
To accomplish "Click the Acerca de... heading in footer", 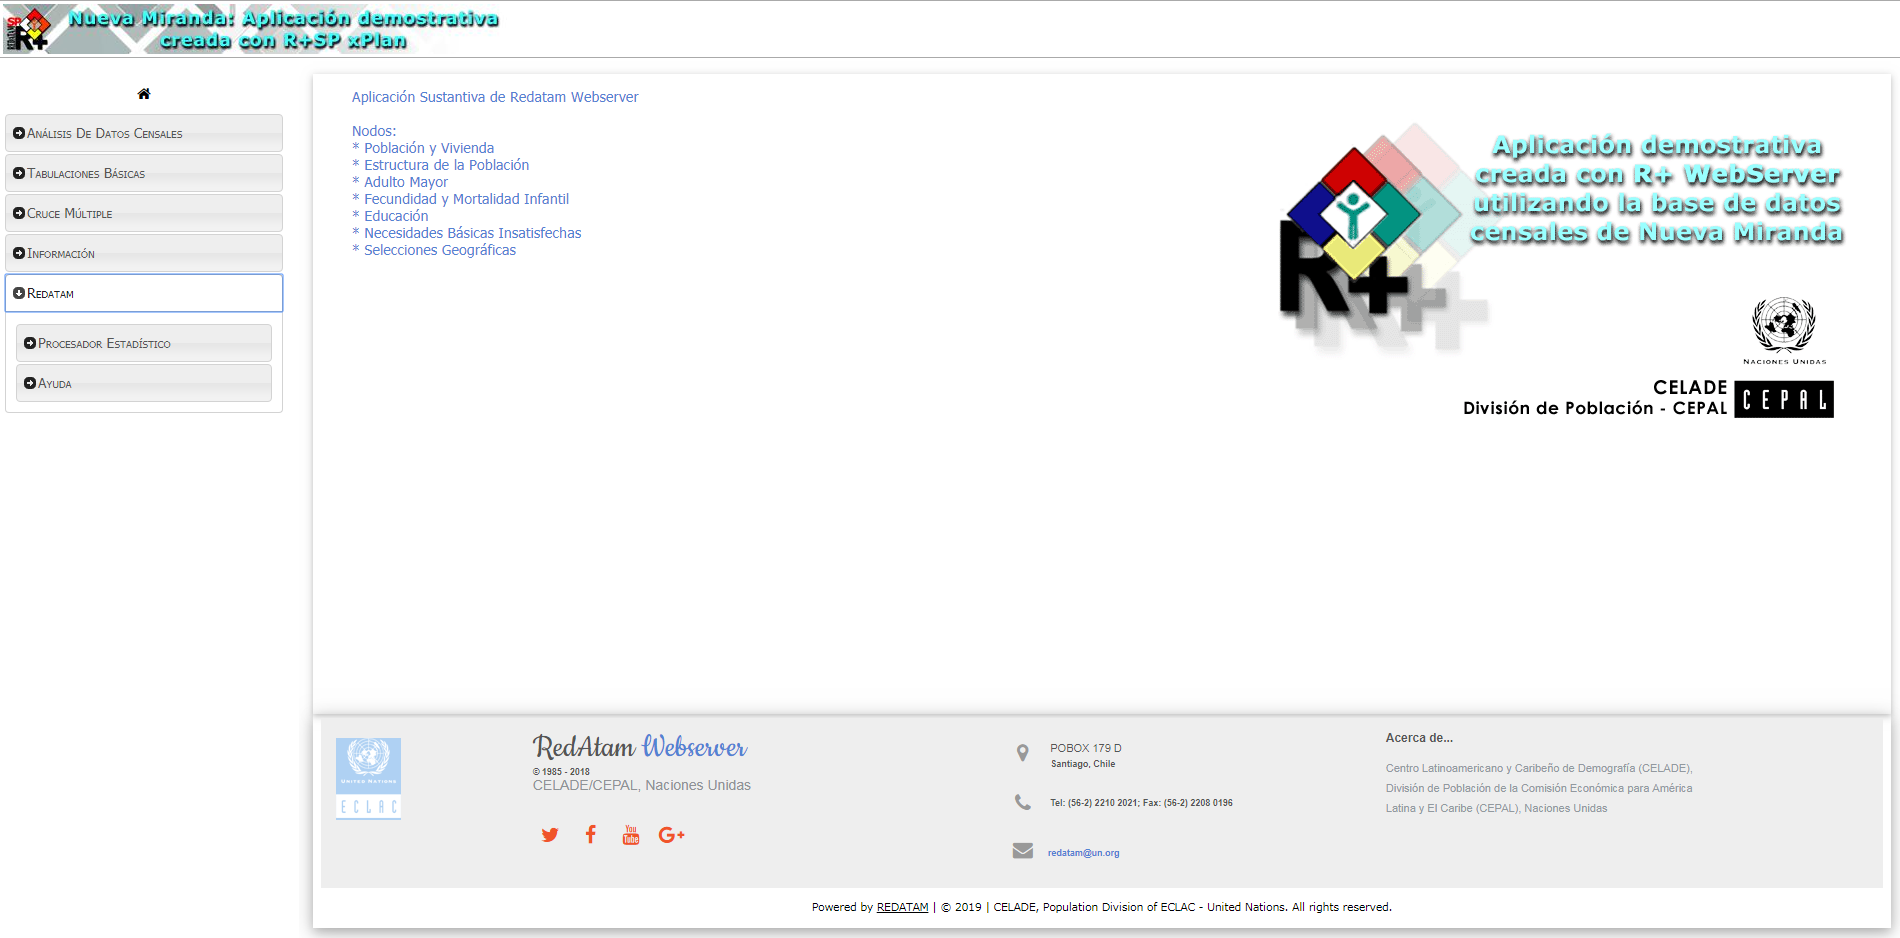I will [x=1419, y=738].
